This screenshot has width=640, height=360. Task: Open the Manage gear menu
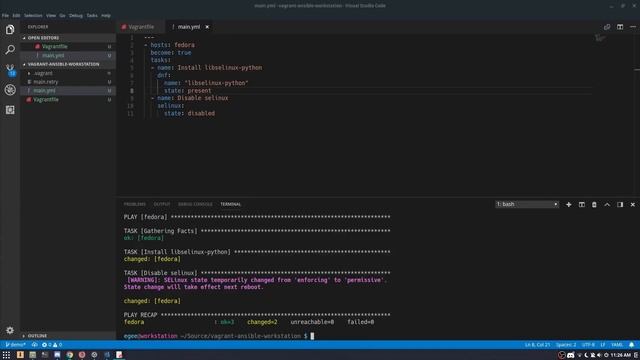[10, 330]
